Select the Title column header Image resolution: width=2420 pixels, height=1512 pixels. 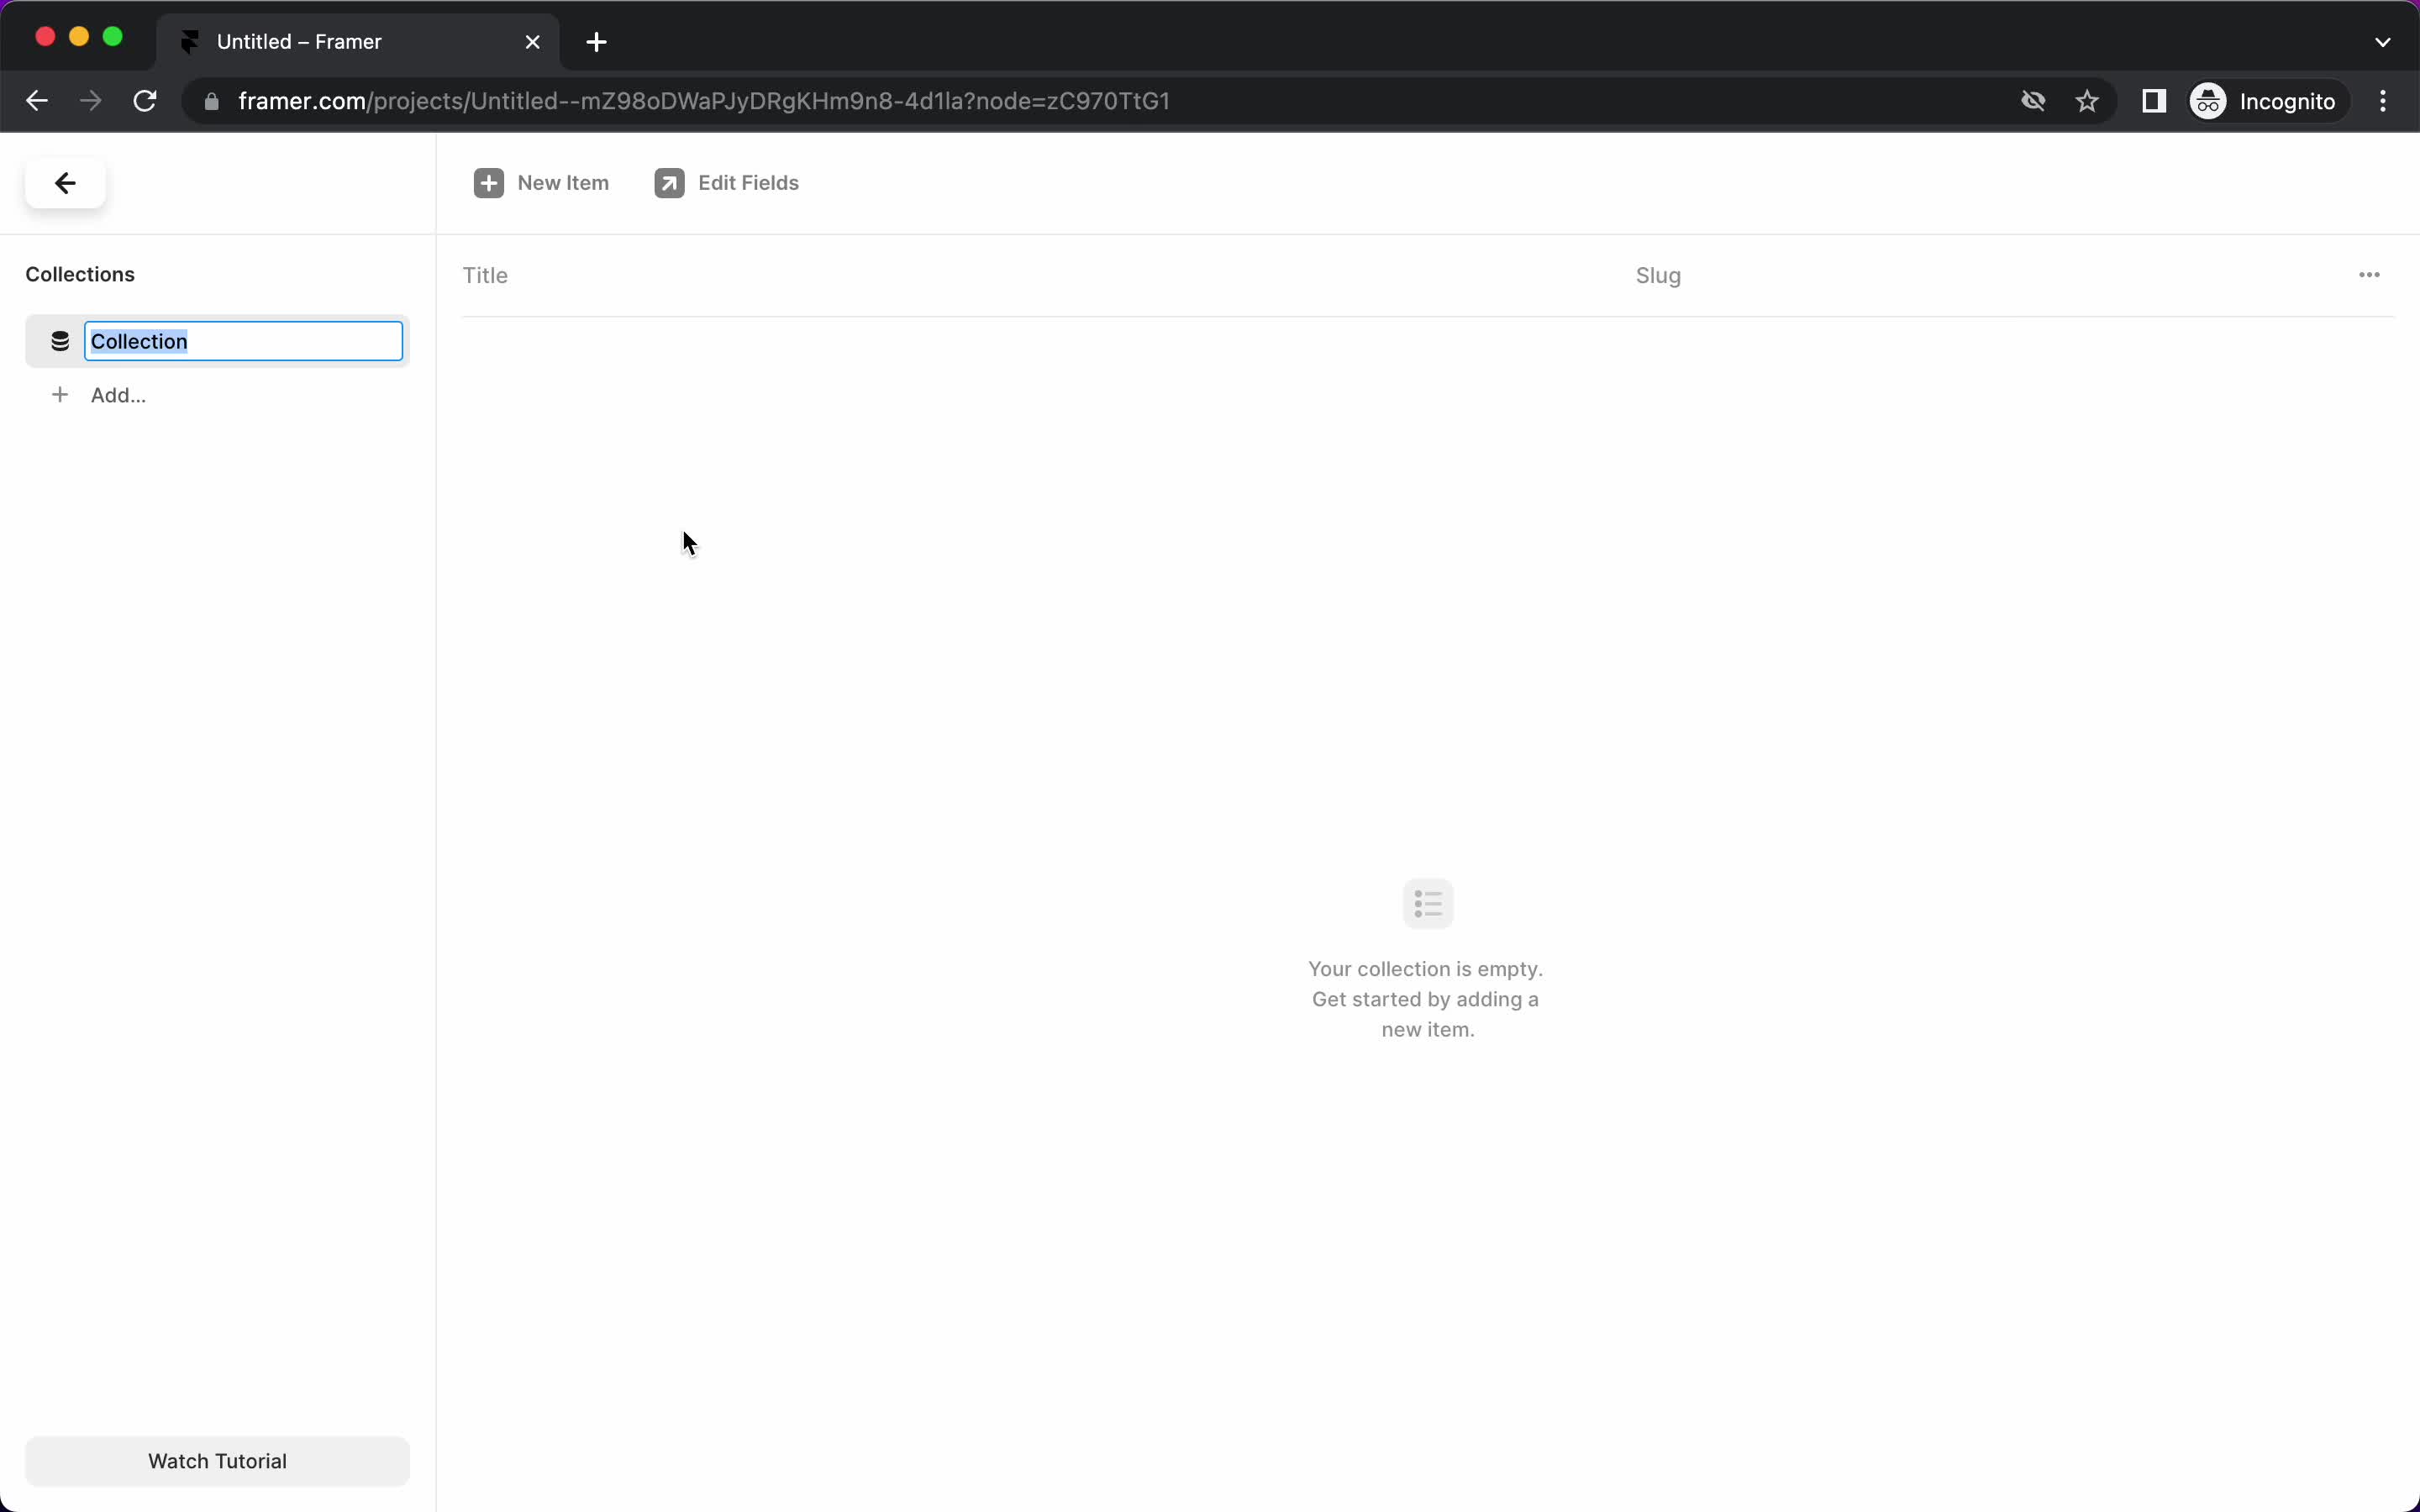[x=484, y=276]
